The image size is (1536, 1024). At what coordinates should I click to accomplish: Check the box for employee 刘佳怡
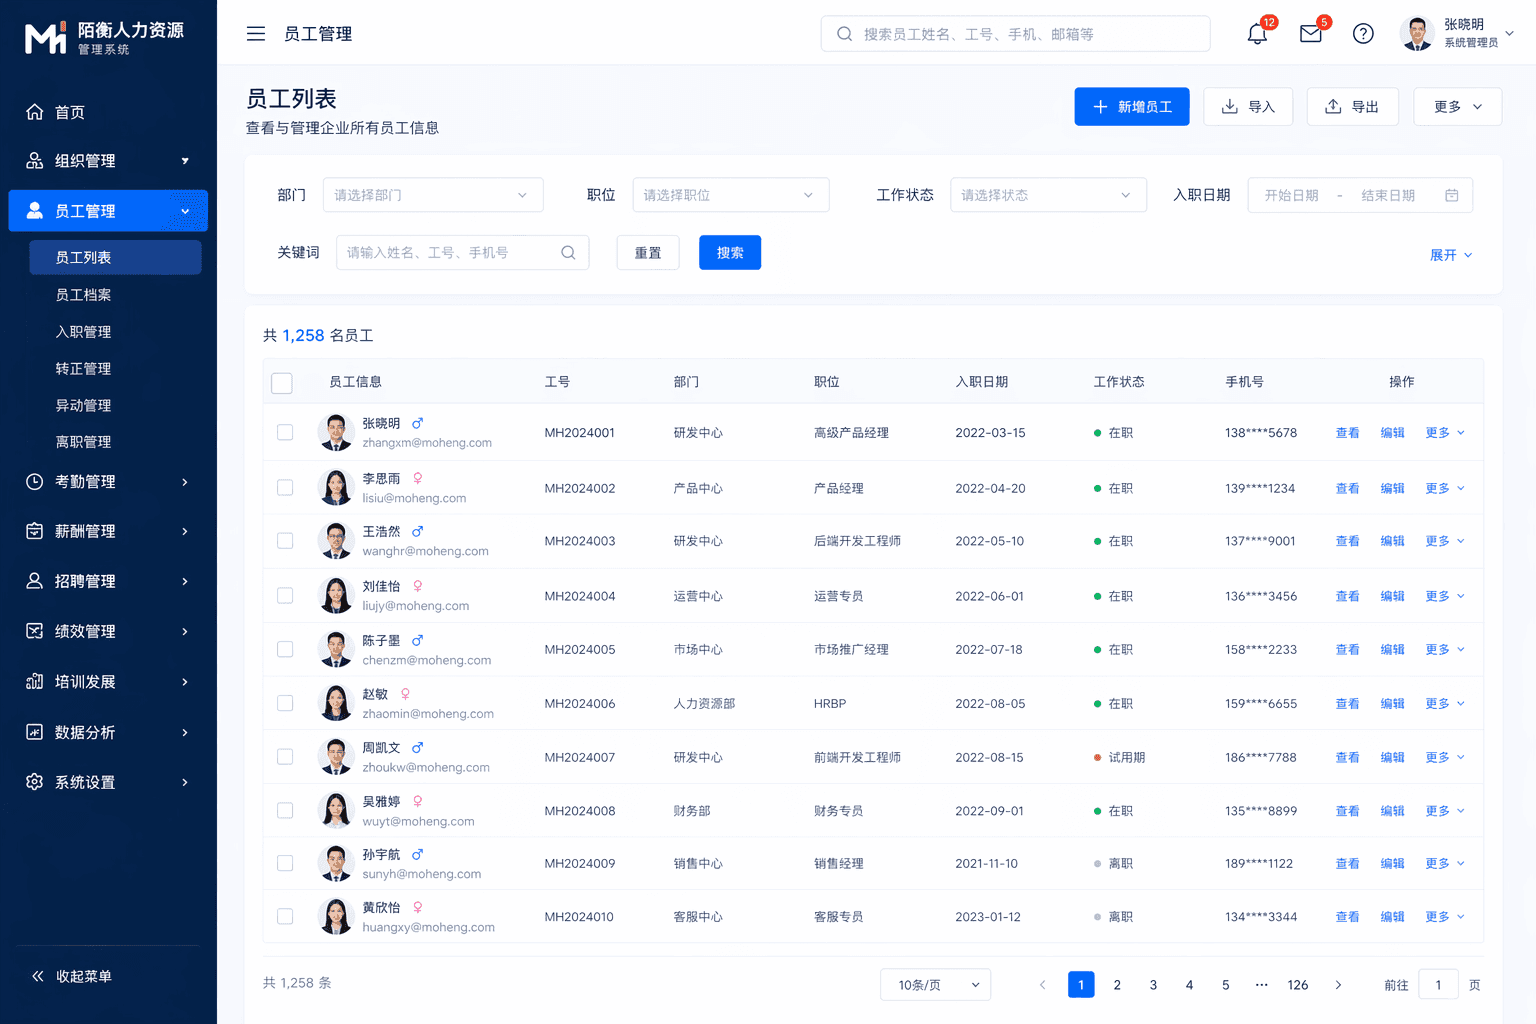pyautogui.click(x=285, y=596)
